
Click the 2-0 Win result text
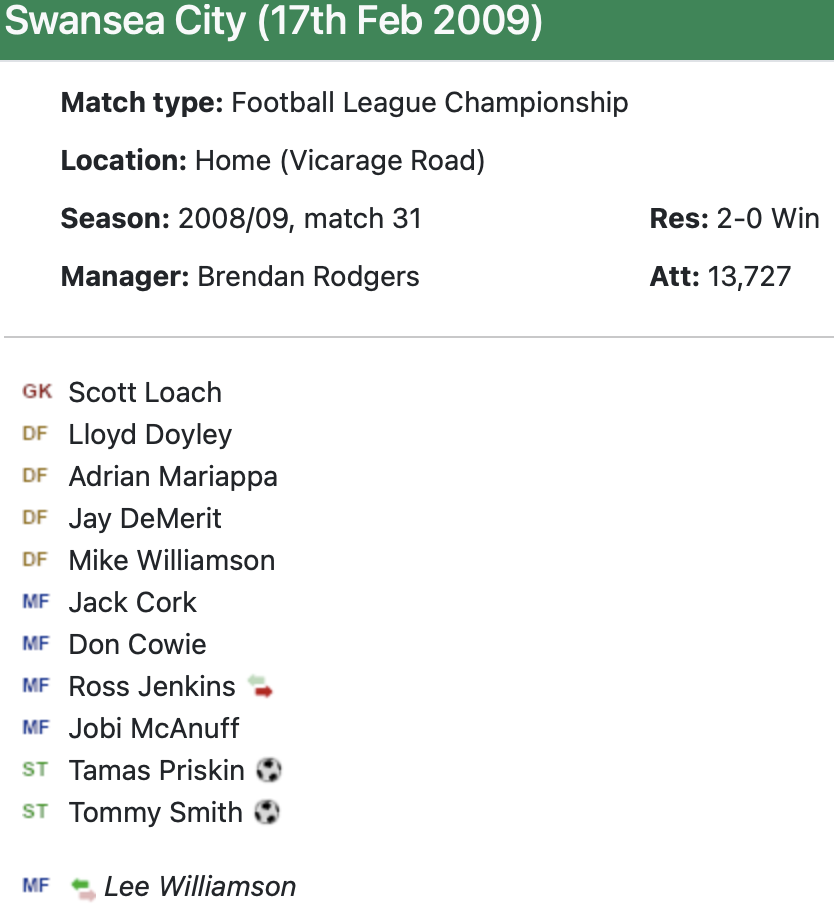768,218
